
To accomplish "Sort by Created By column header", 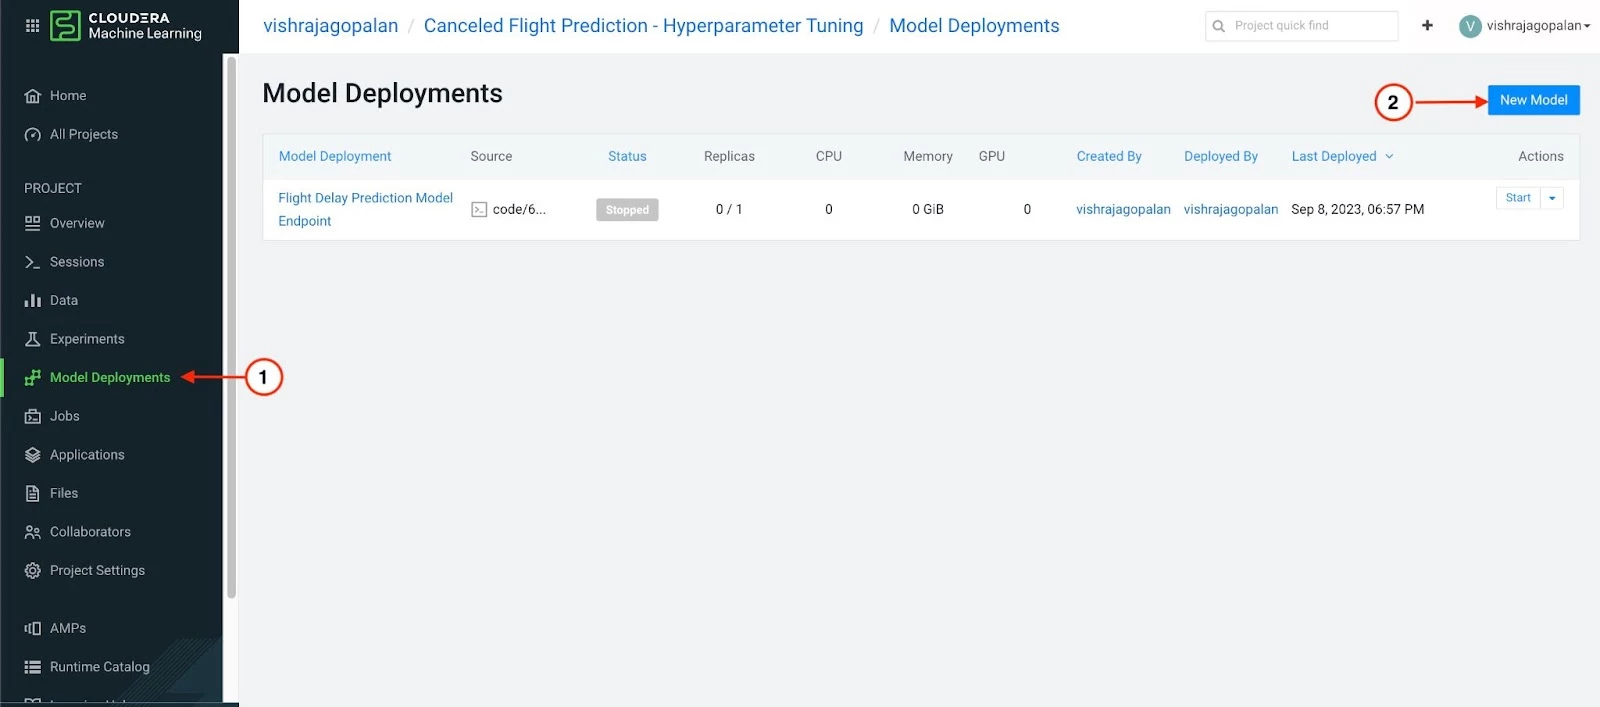I will 1109,156.
